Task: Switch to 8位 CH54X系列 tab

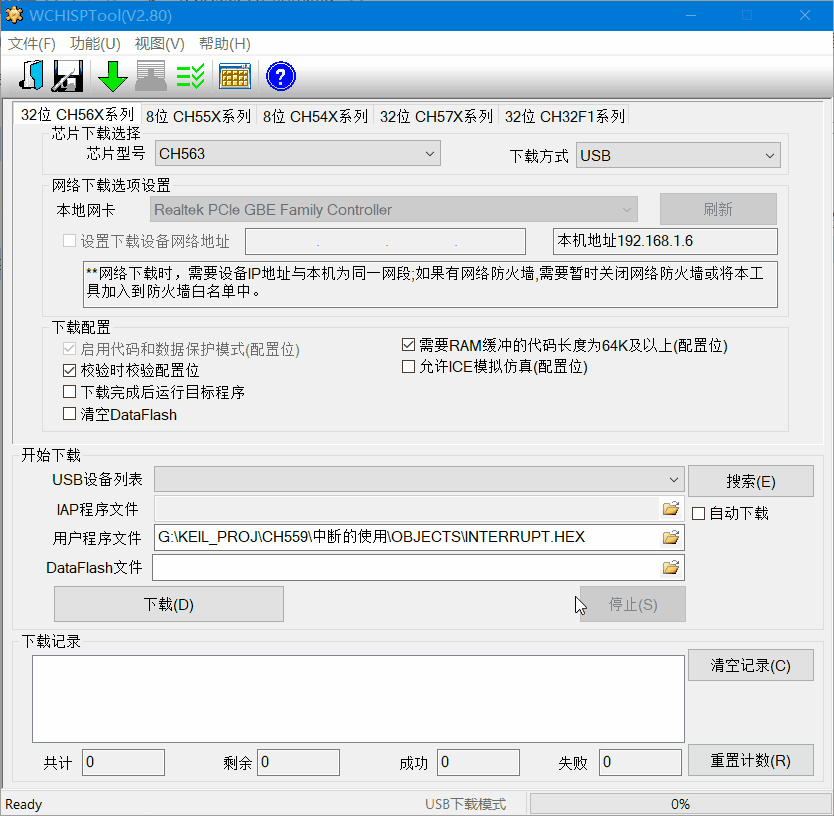Action: 315,116
